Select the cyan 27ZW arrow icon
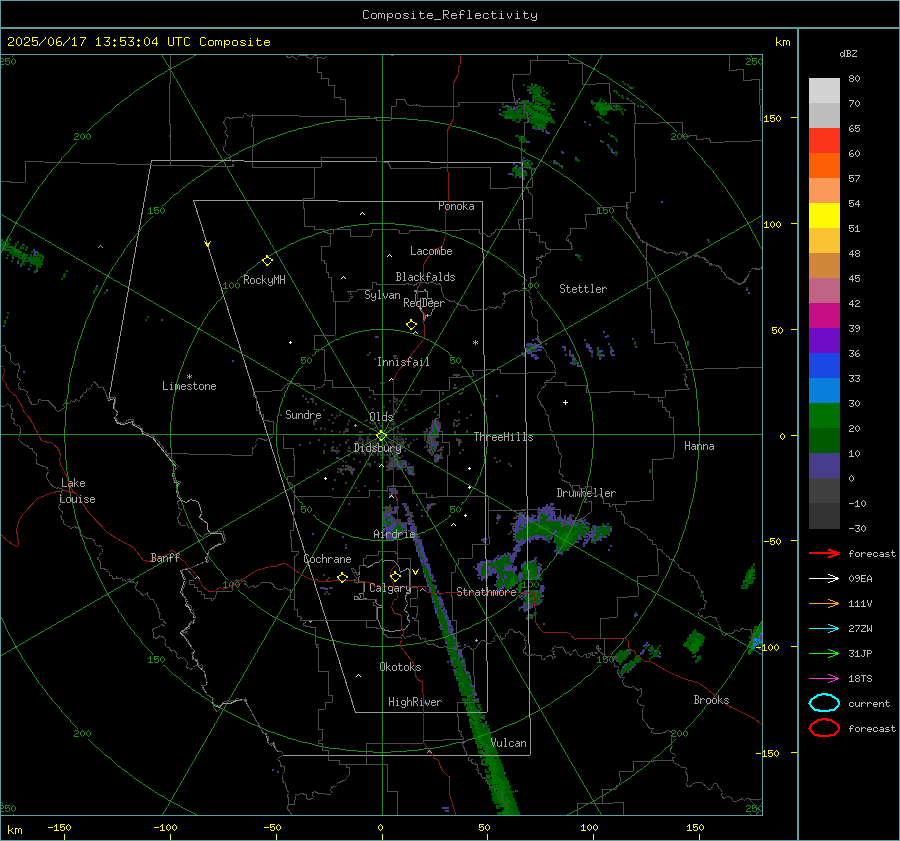 pyautogui.click(x=824, y=629)
